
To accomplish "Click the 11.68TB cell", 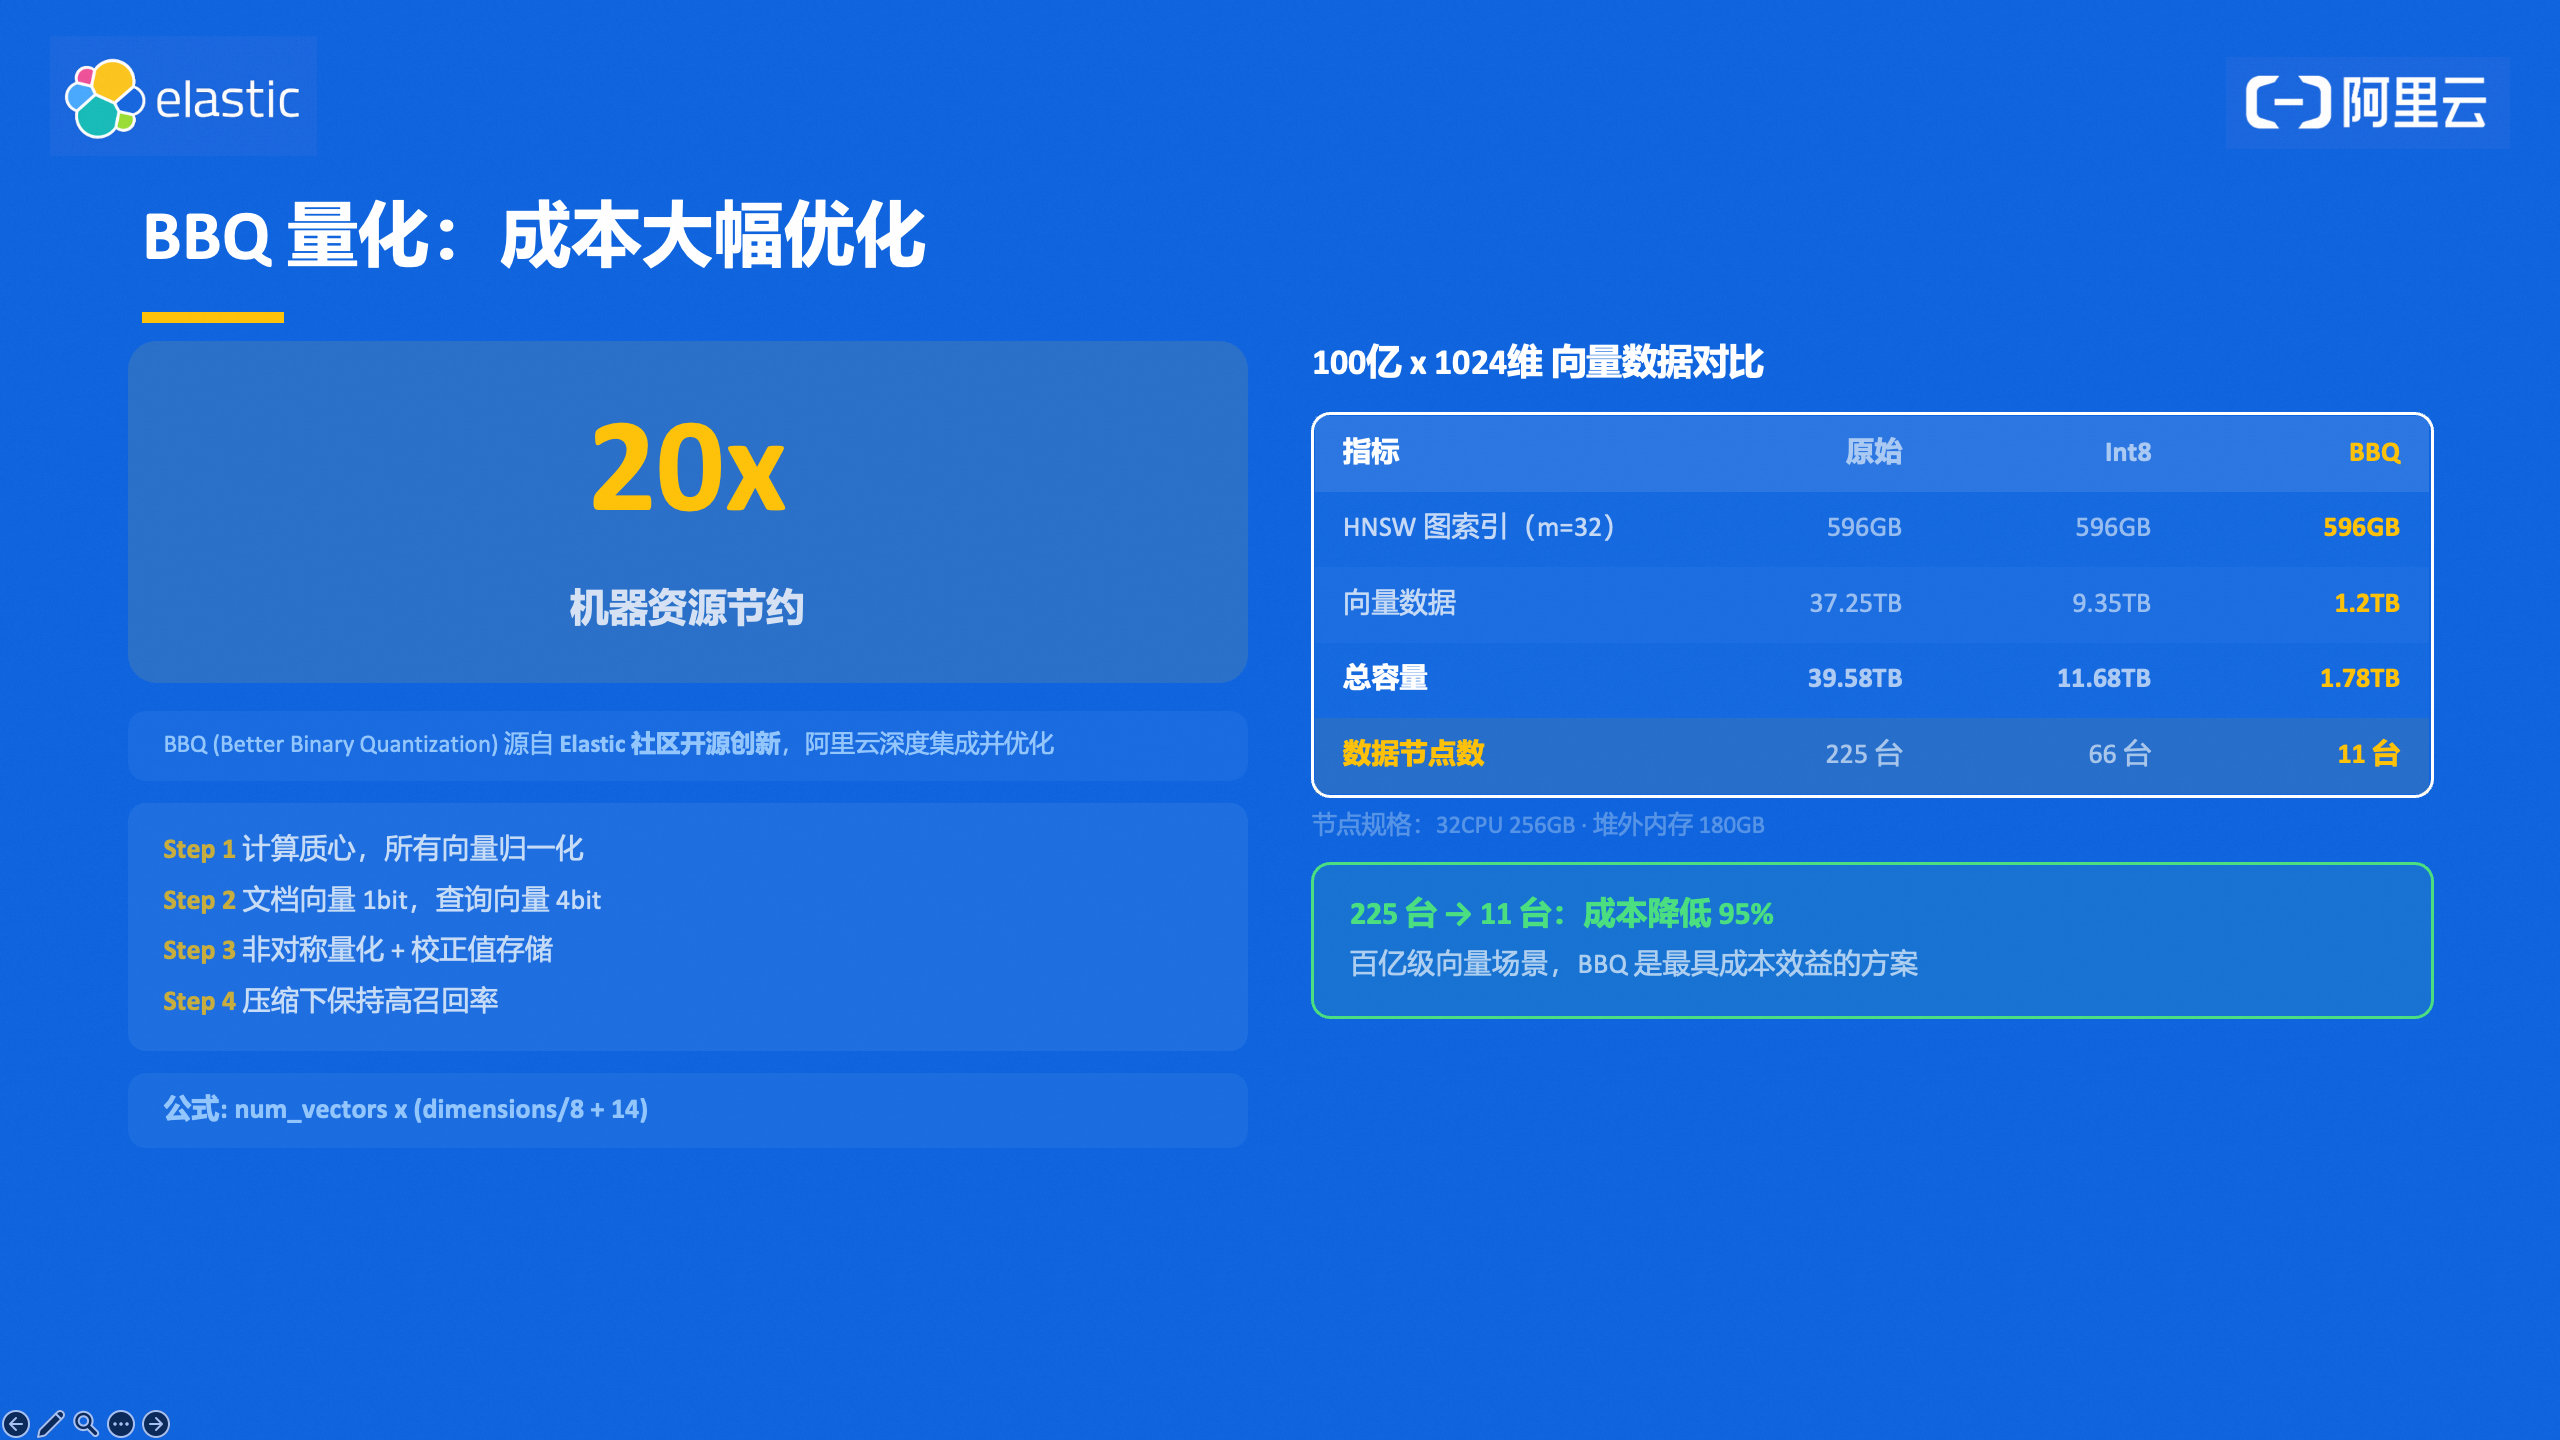I will [x=2104, y=678].
